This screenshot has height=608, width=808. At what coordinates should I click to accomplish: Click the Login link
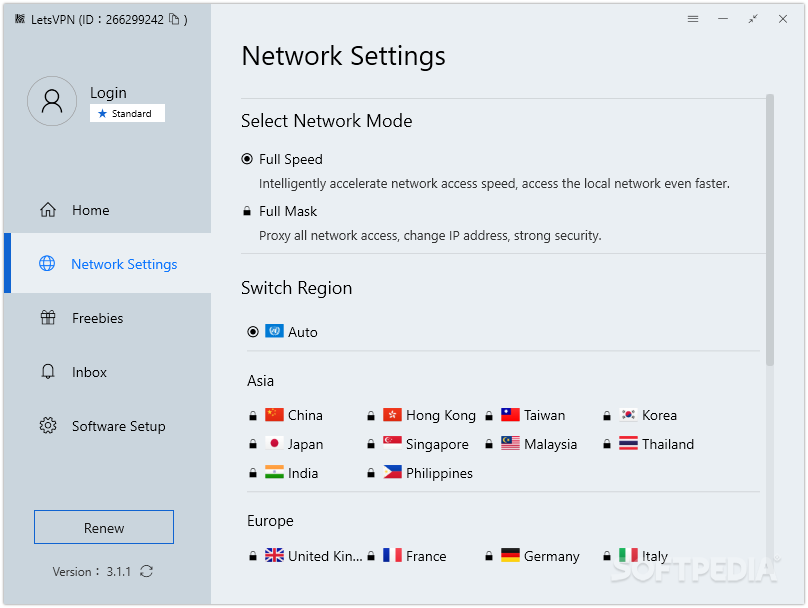coord(108,93)
